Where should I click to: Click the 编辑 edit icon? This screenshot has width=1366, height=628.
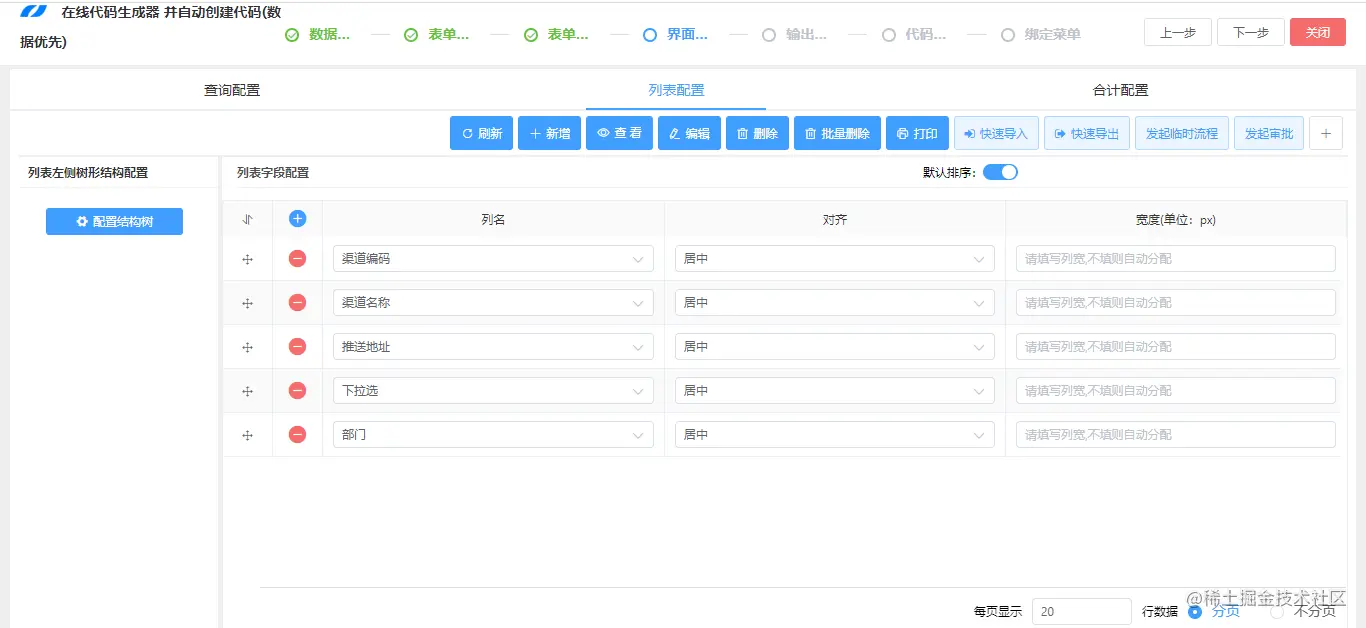click(x=676, y=132)
